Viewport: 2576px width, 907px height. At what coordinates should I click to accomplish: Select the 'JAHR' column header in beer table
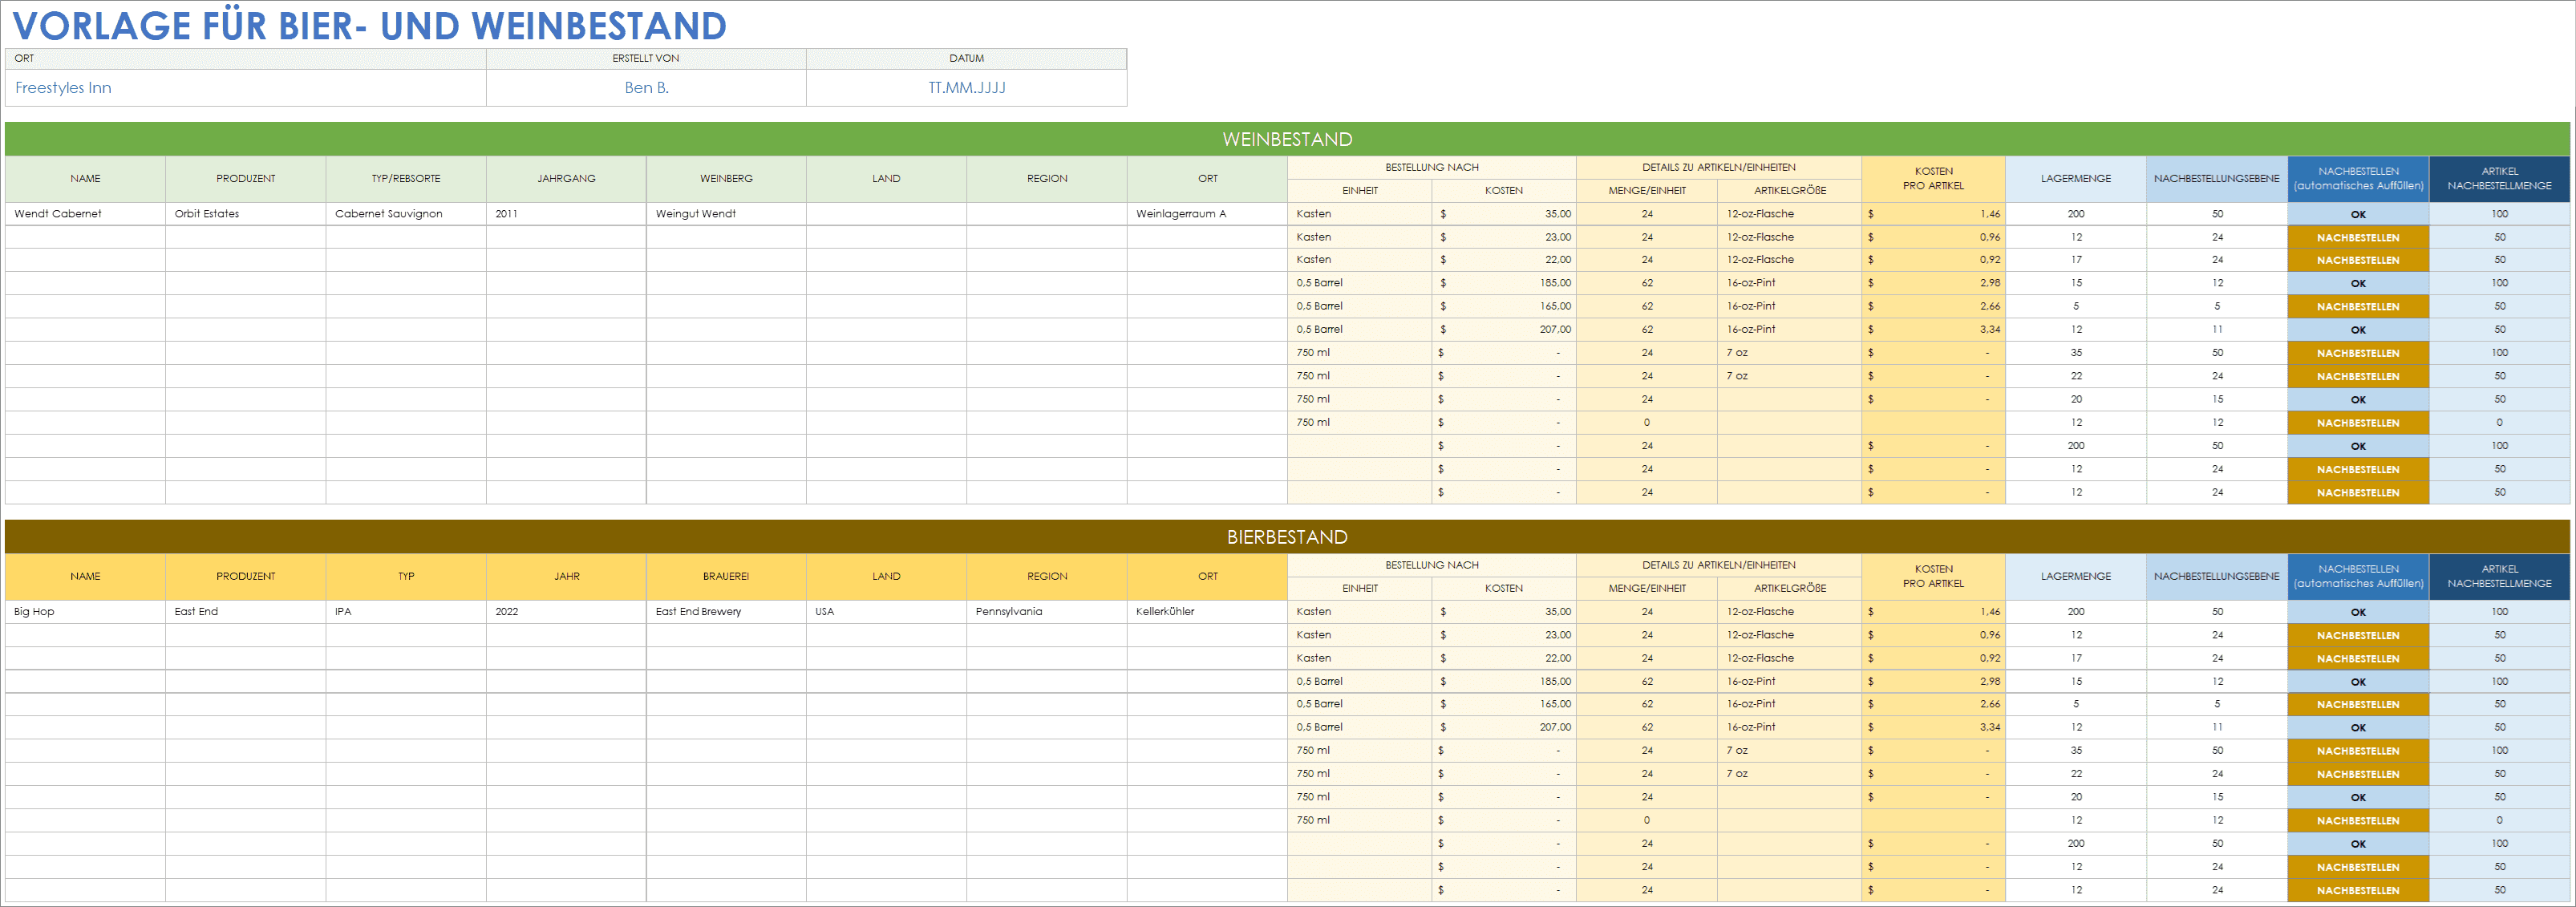[566, 577]
